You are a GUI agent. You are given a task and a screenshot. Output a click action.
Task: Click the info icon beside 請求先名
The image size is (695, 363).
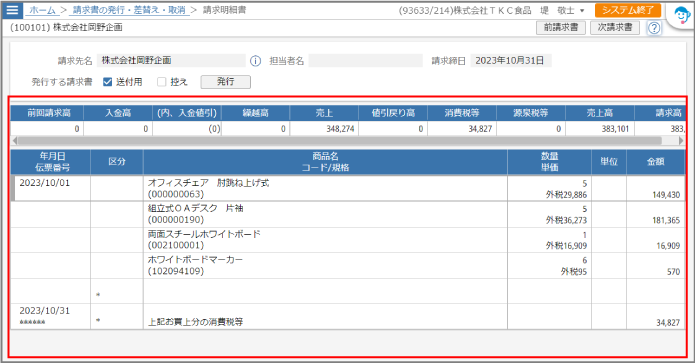[255, 61]
